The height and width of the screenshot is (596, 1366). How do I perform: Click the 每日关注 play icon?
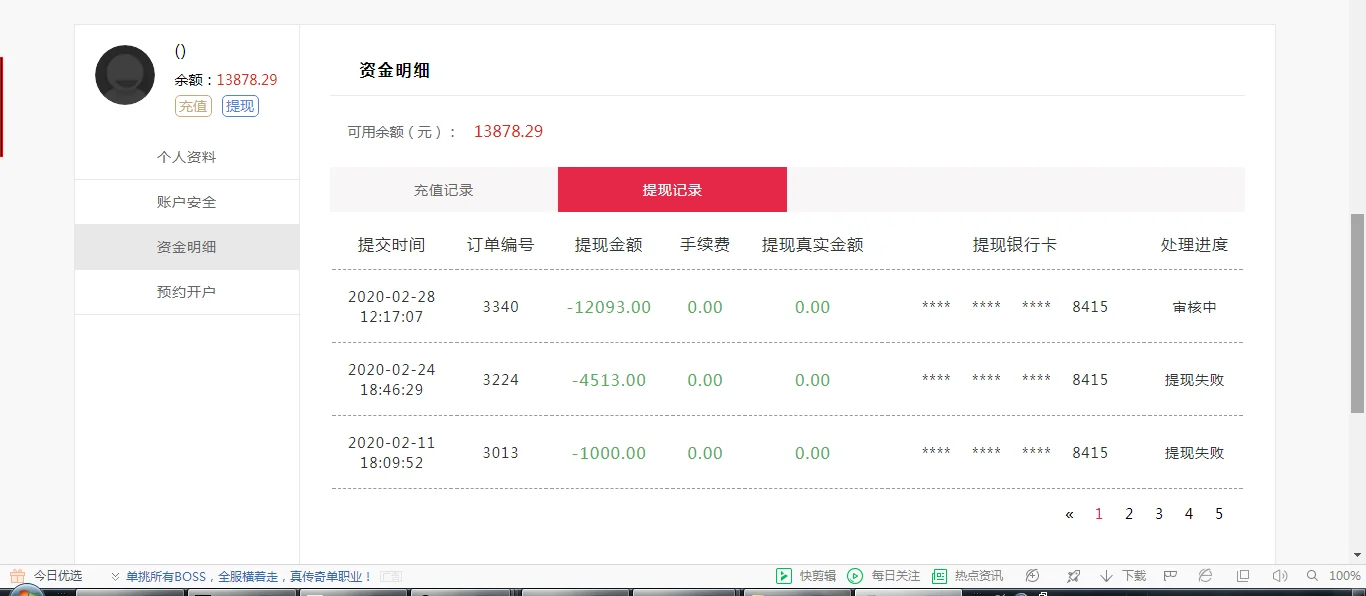click(855, 576)
